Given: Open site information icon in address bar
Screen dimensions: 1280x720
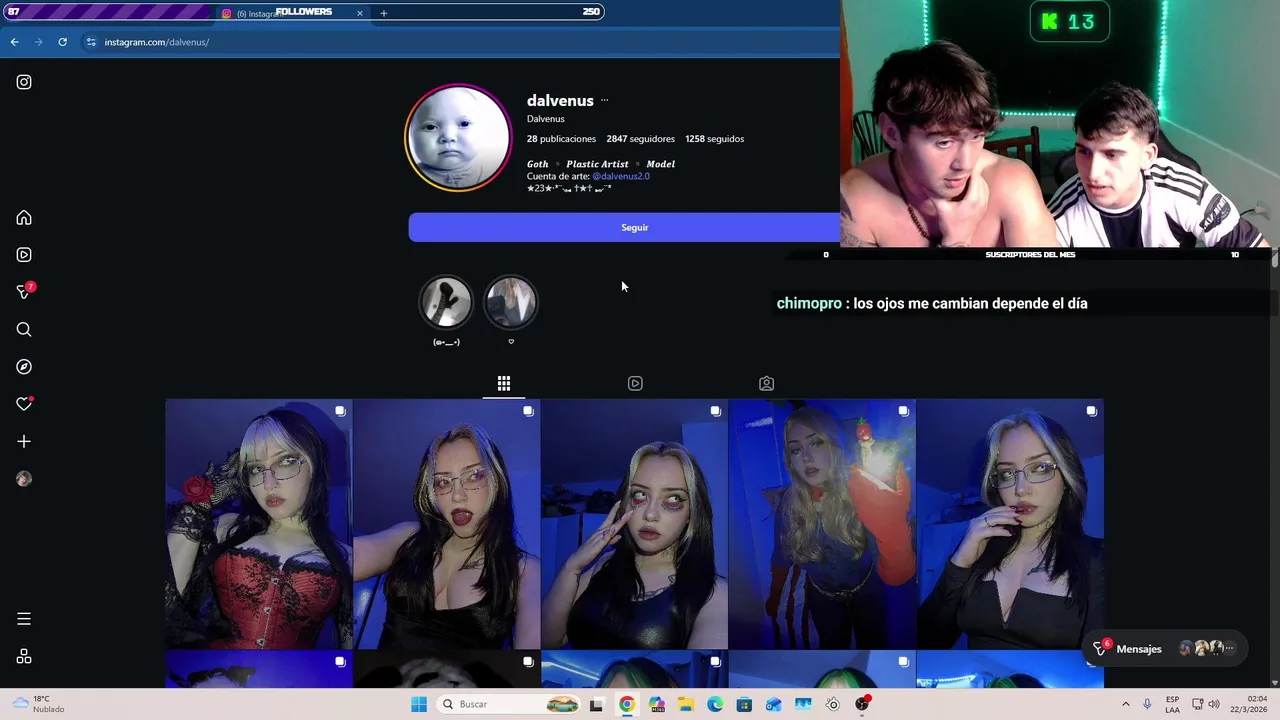Looking at the screenshot, I should pos(91,42).
